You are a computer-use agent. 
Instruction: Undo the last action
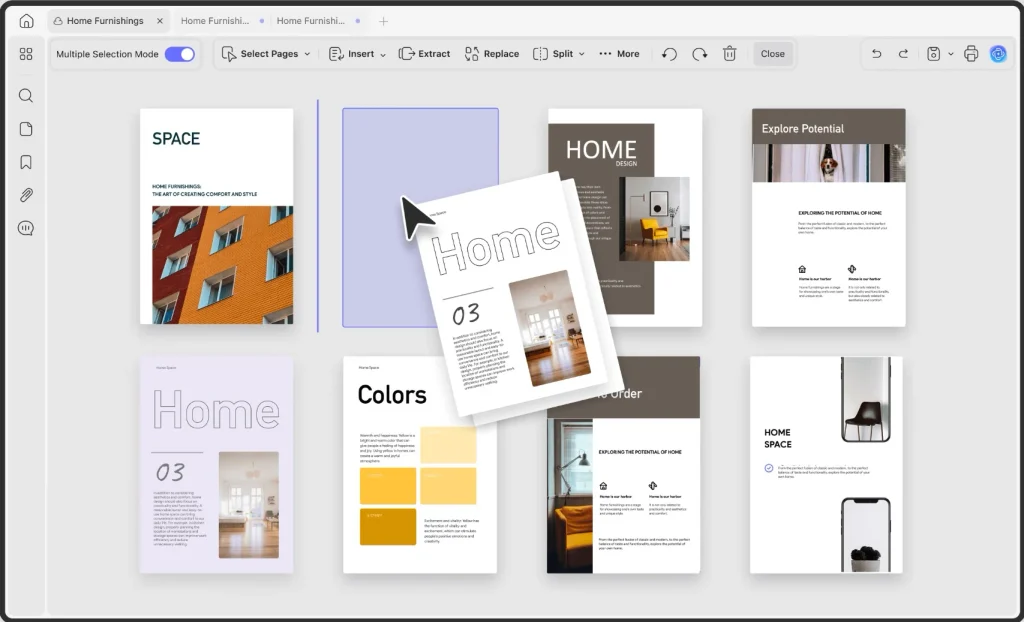876,54
